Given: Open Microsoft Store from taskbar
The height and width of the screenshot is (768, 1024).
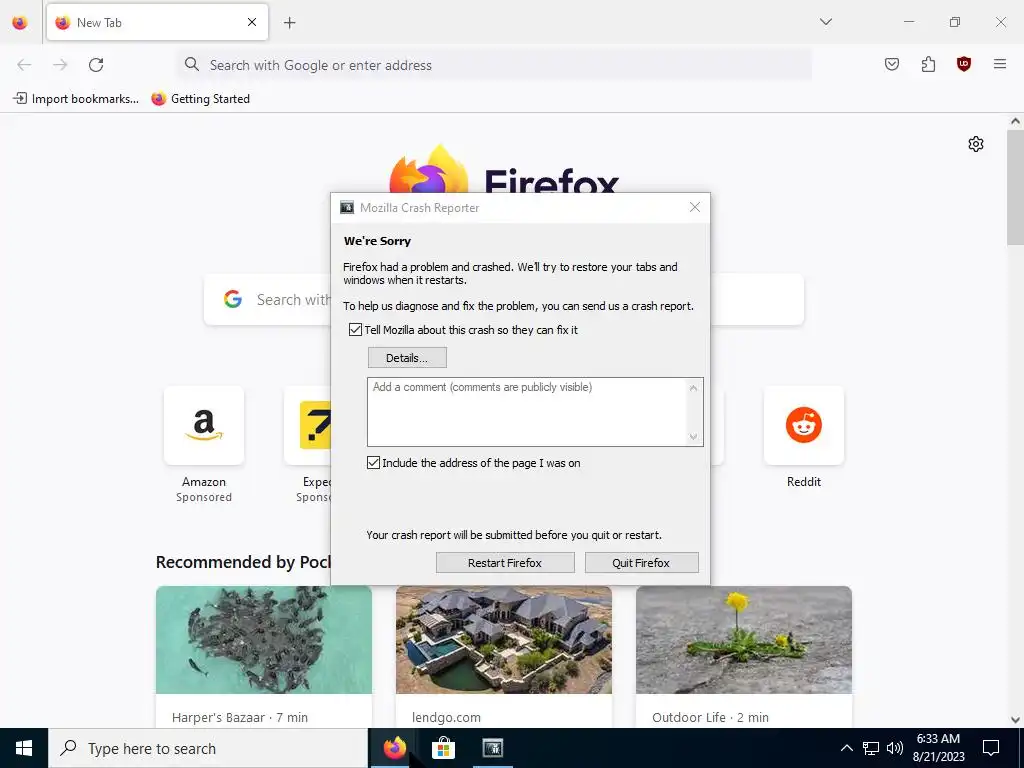Looking at the screenshot, I should tap(443, 748).
